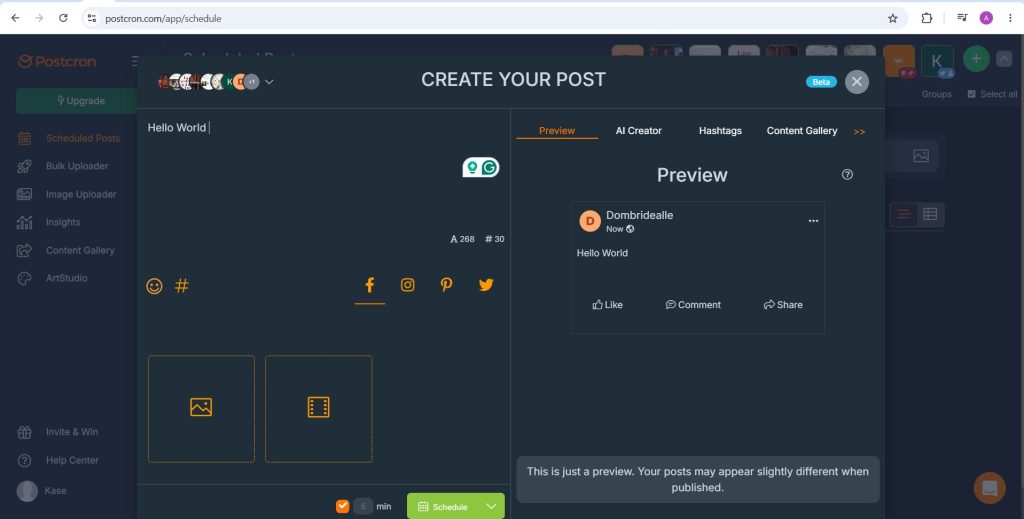
Task: Switch to the Preview tab
Action: tap(557, 131)
